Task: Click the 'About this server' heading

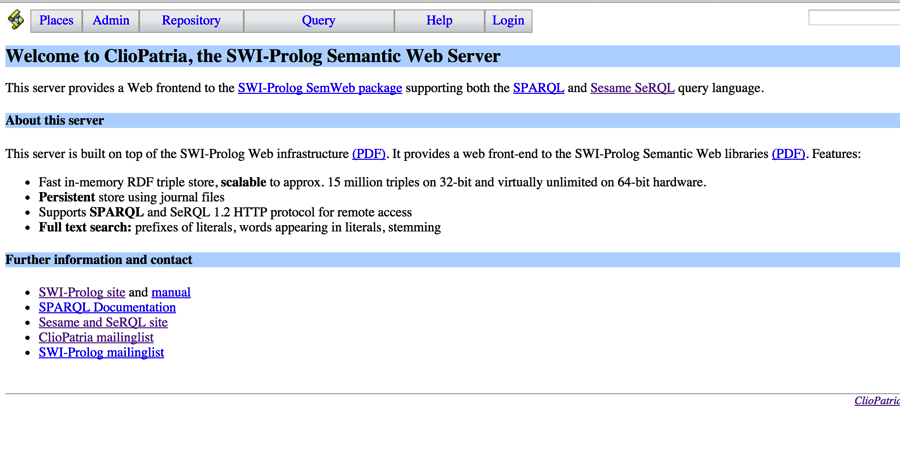Action: pos(55,121)
